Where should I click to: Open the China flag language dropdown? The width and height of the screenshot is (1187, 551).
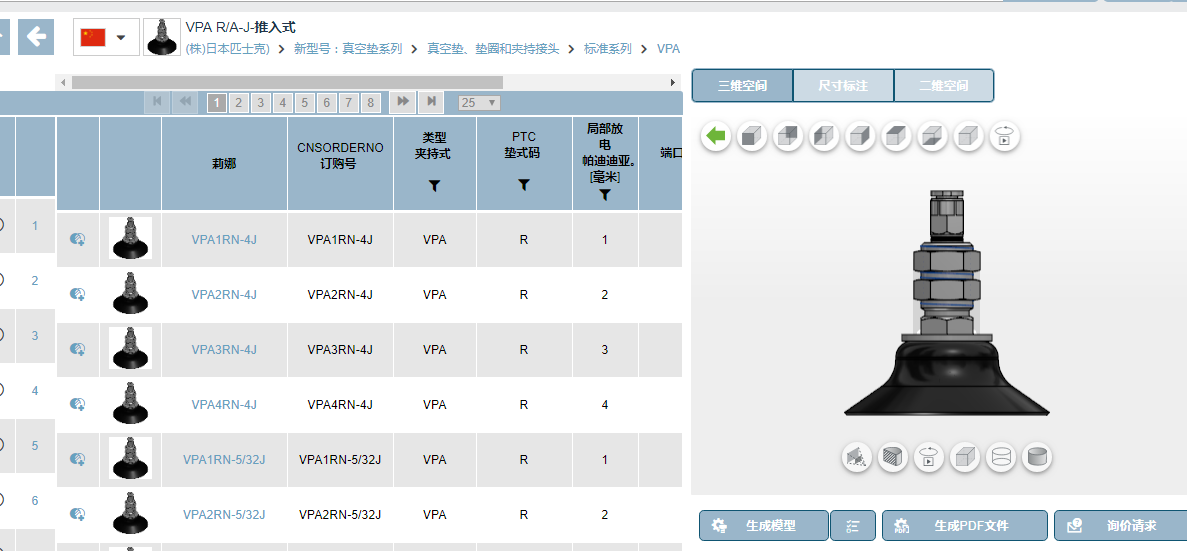[x=106, y=37]
